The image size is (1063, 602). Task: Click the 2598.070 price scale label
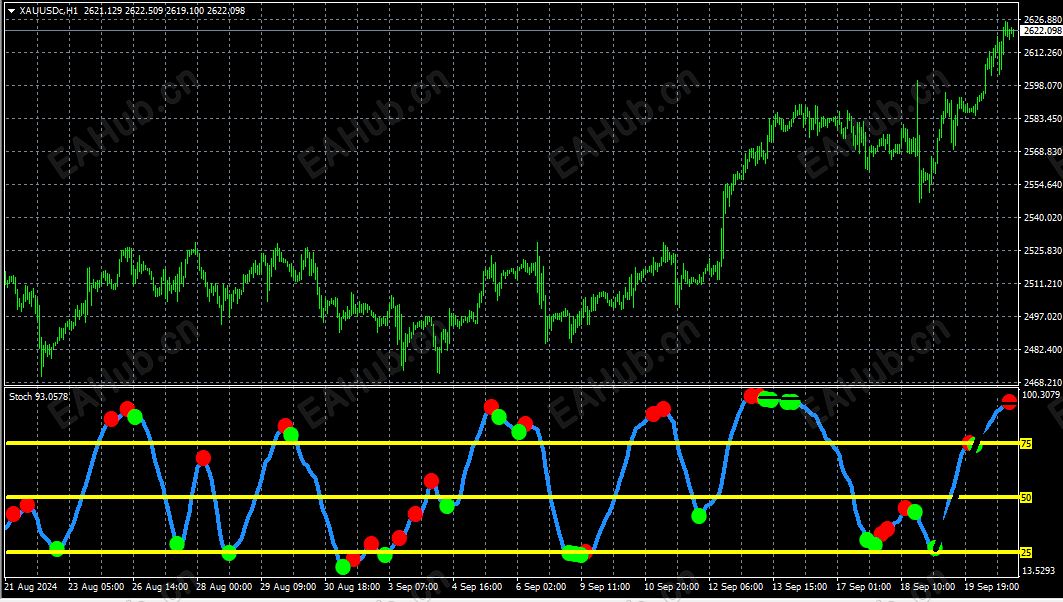(1043, 86)
